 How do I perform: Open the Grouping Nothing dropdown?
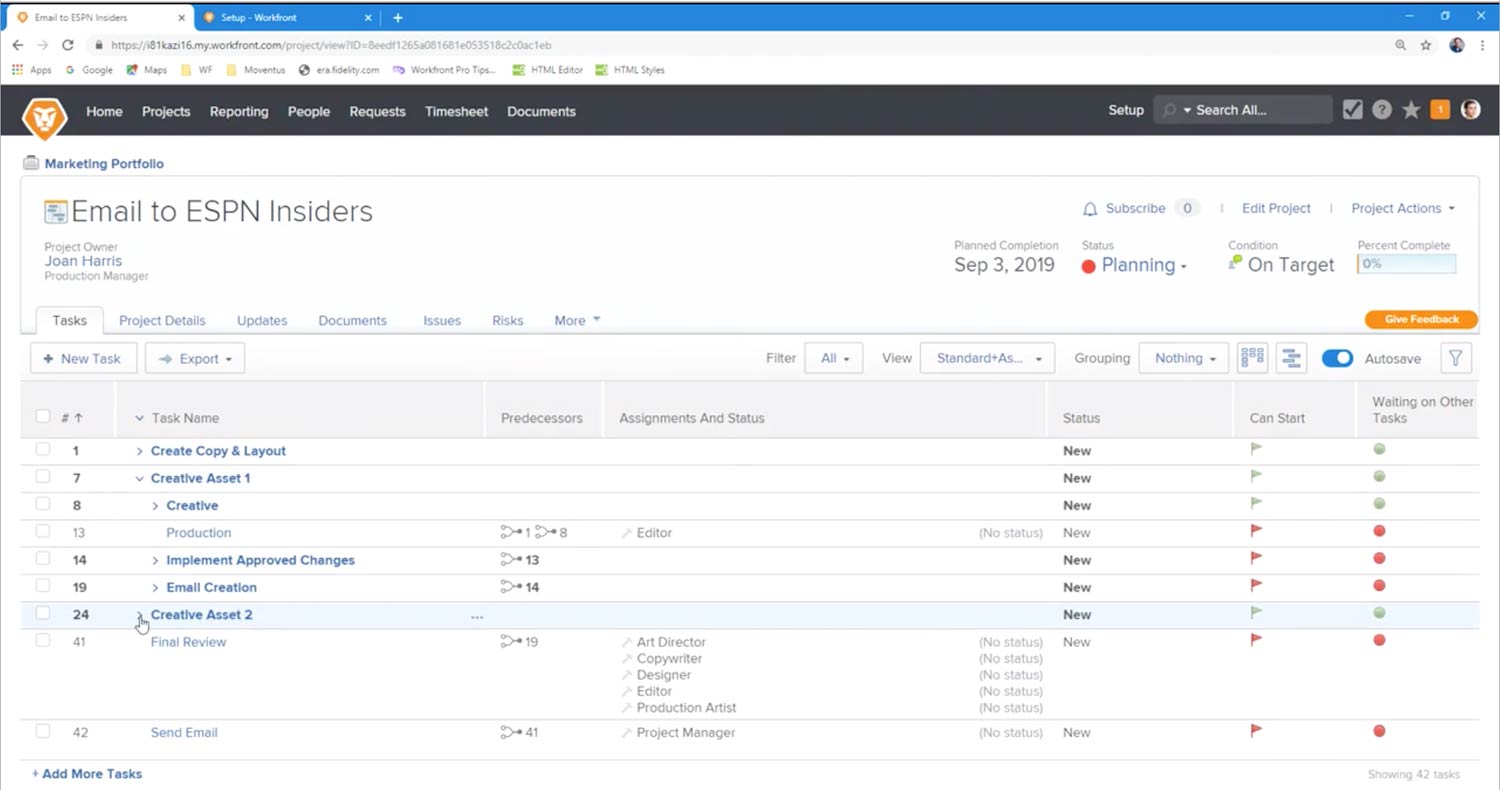pyautogui.click(x=1184, y=358)
